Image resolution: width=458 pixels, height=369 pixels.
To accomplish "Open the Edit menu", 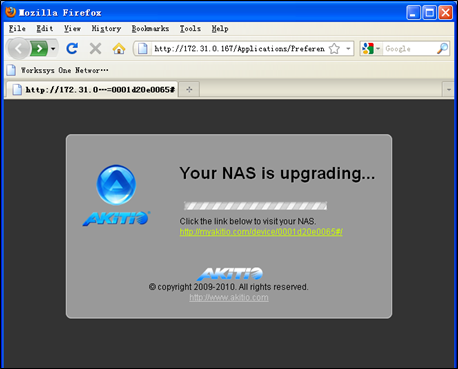I will click(x=45, y=29).
